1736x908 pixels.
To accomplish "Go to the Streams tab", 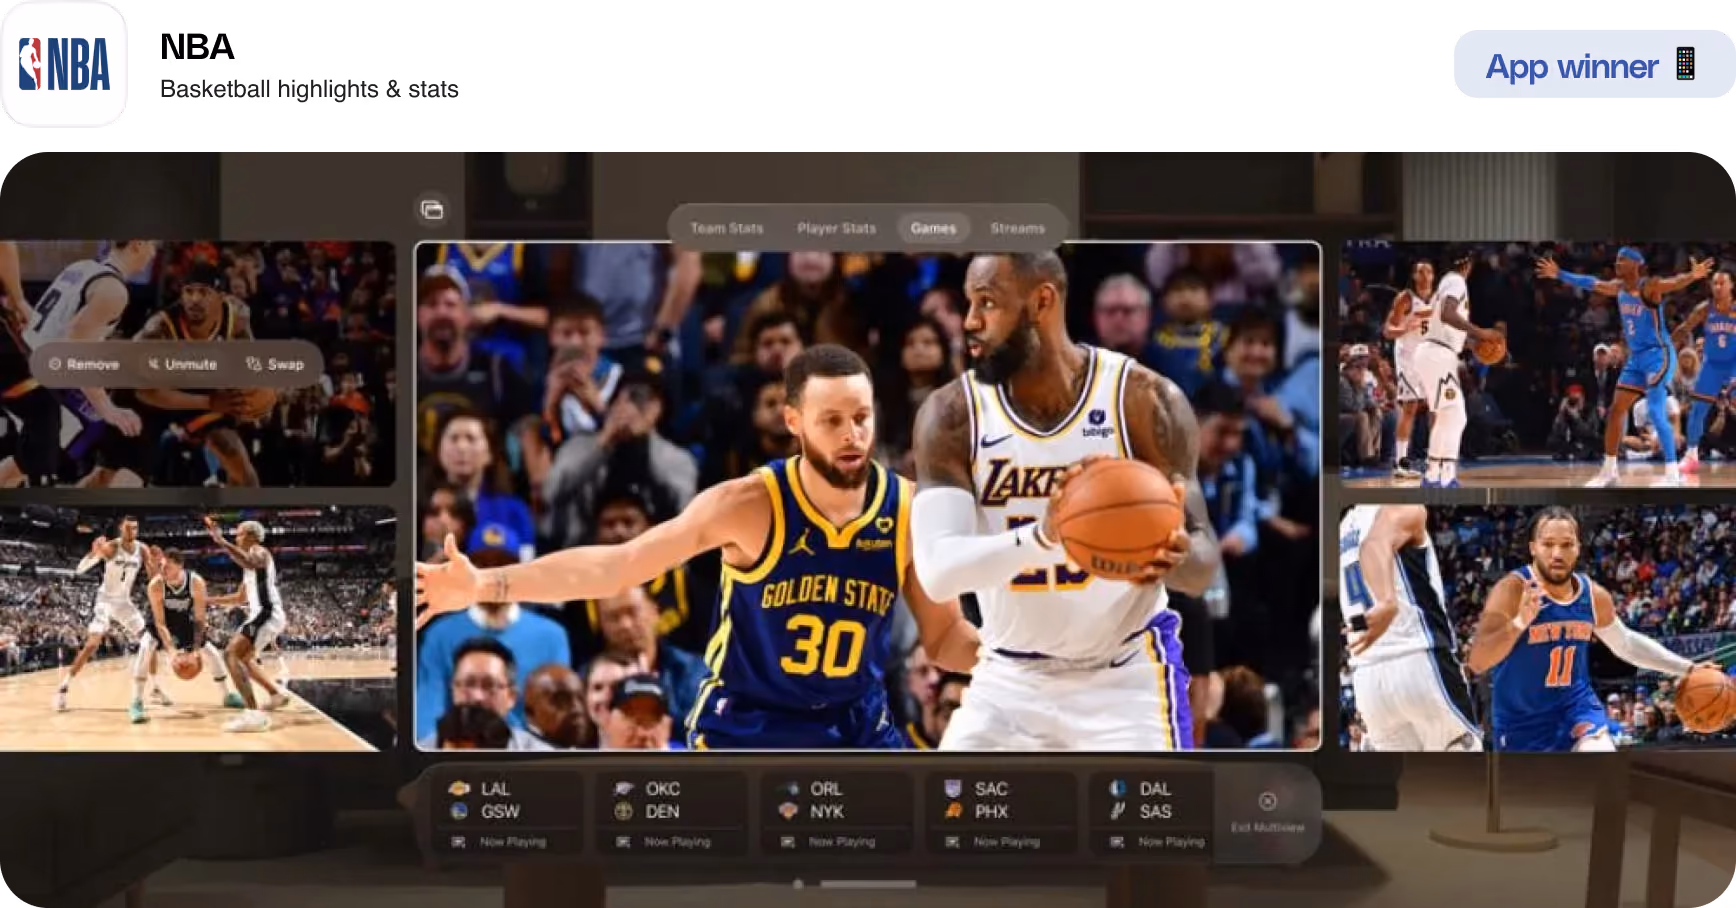I will coord(1018,228).
